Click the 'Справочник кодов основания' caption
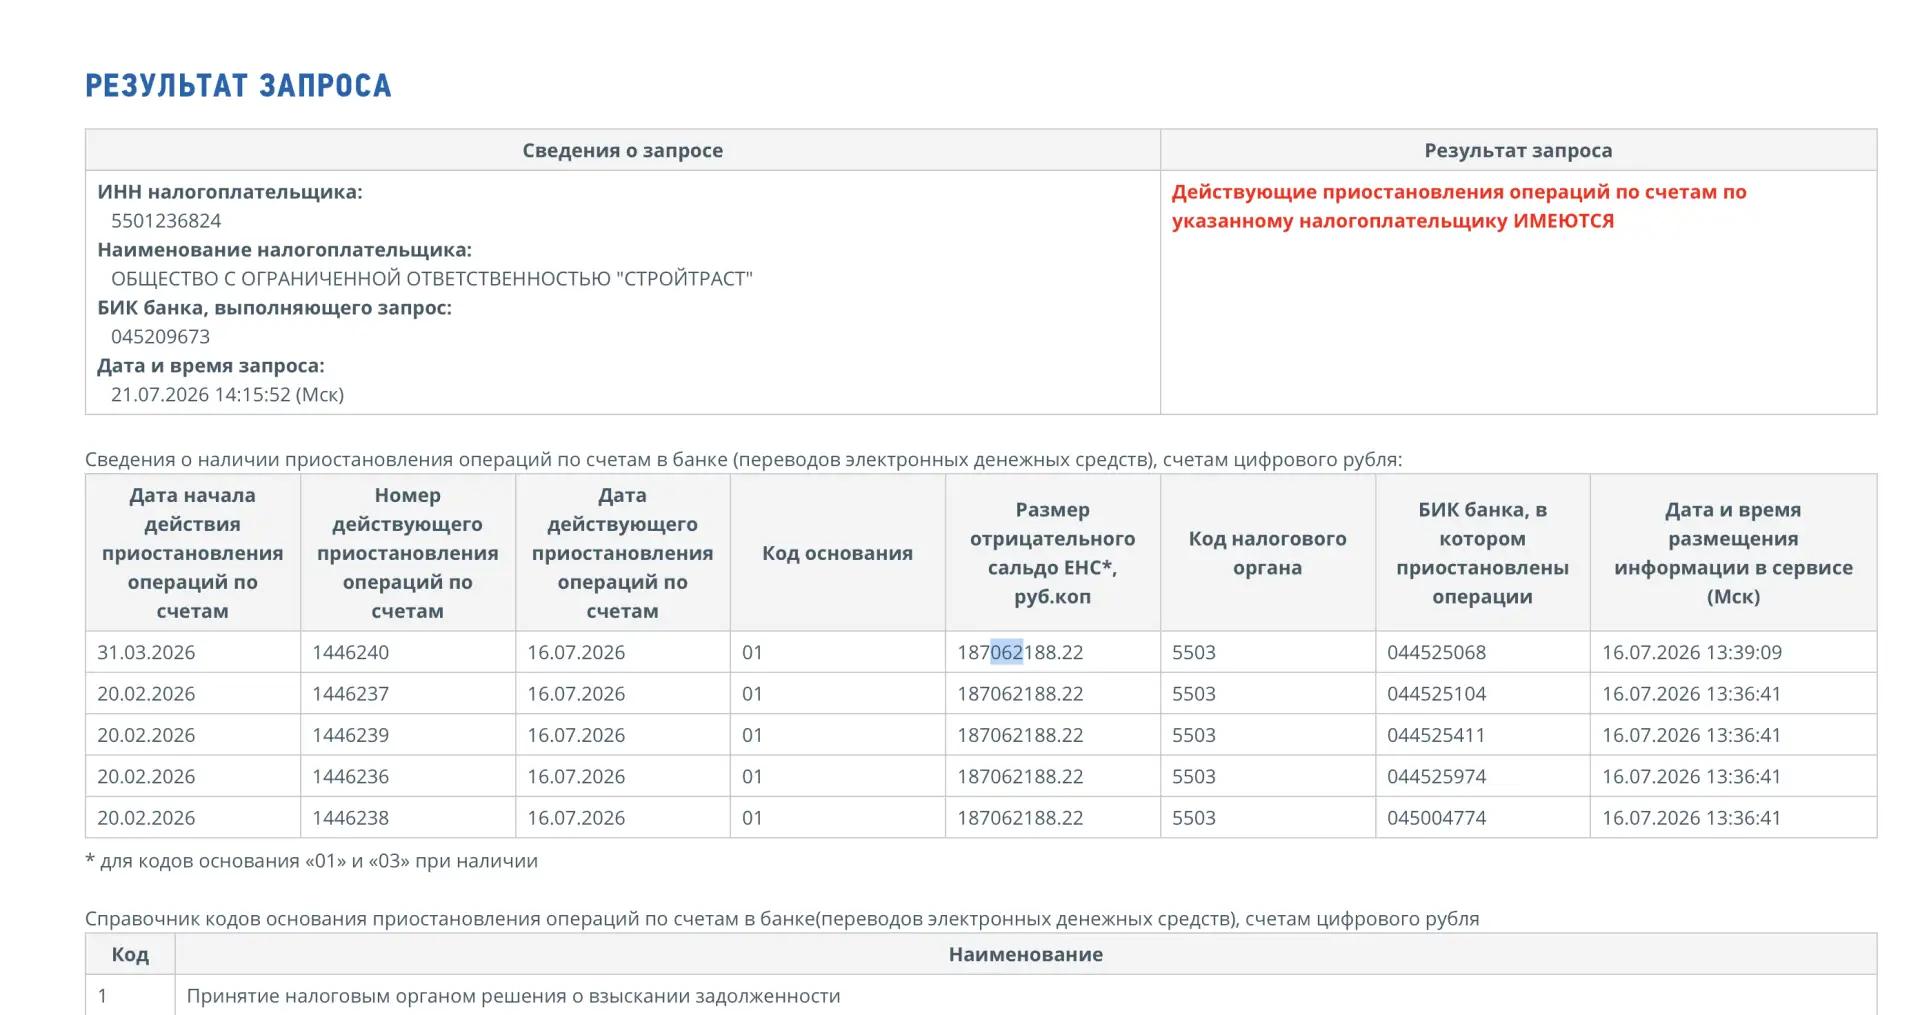The image size is (1920, 1015). [782, 919]
